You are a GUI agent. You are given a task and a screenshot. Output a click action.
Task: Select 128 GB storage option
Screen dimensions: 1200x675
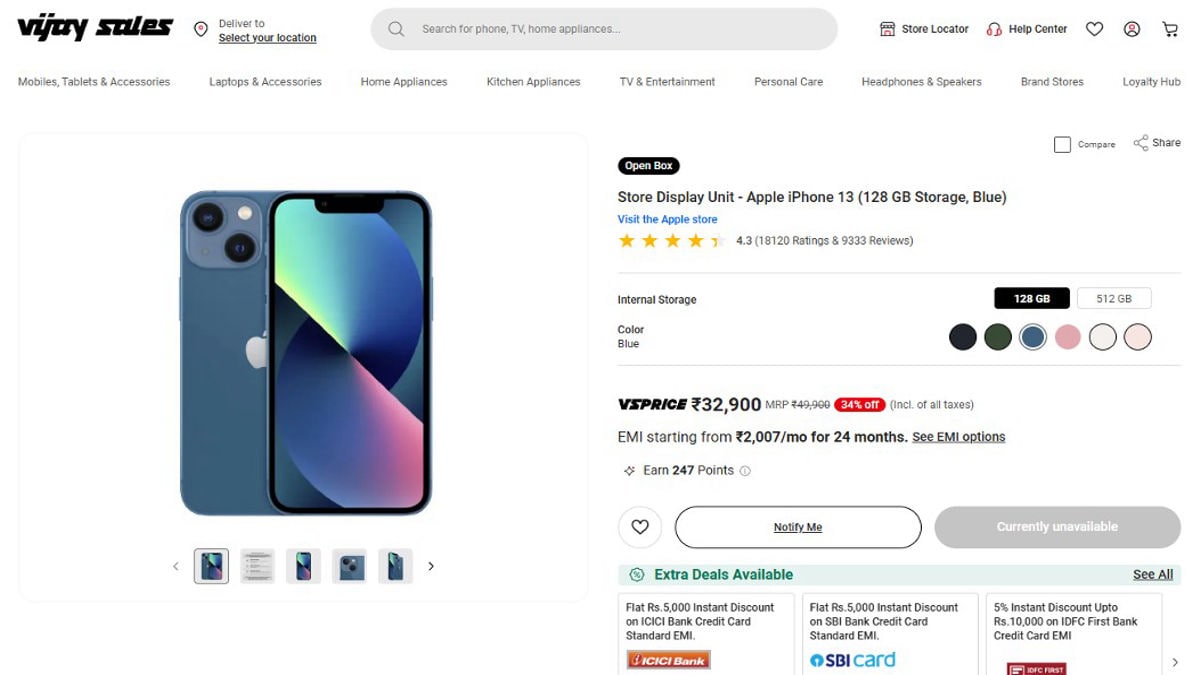(x=1031, y=298)
